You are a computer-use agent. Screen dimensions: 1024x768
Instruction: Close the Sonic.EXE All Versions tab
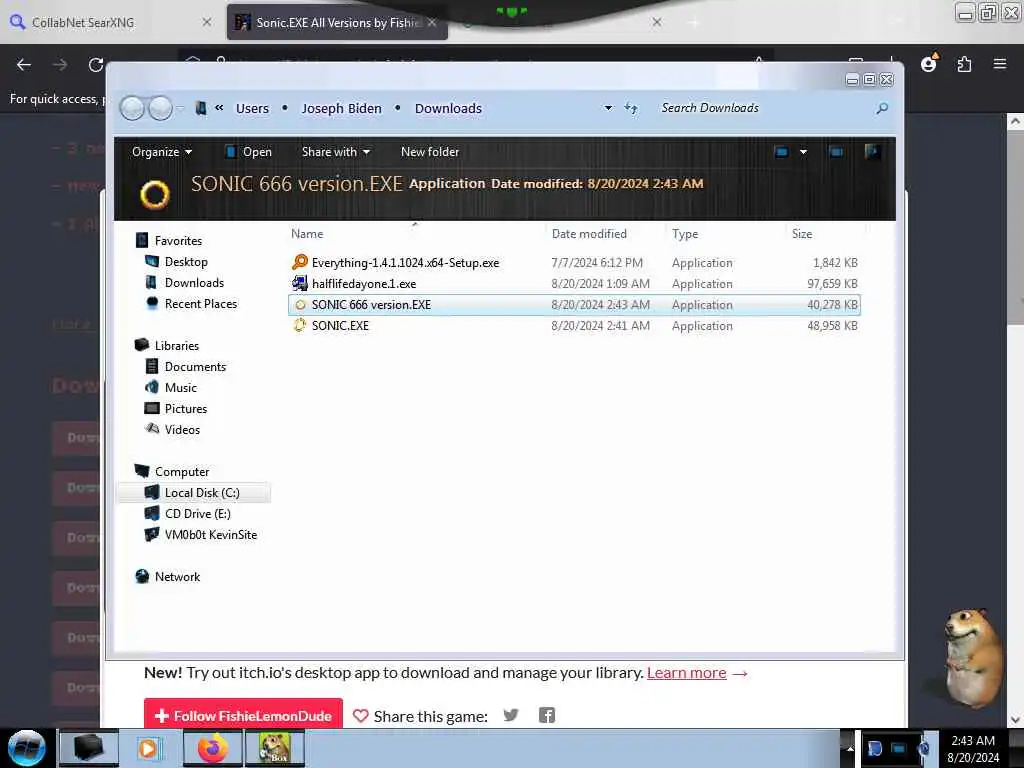click(x=432, y=22)
